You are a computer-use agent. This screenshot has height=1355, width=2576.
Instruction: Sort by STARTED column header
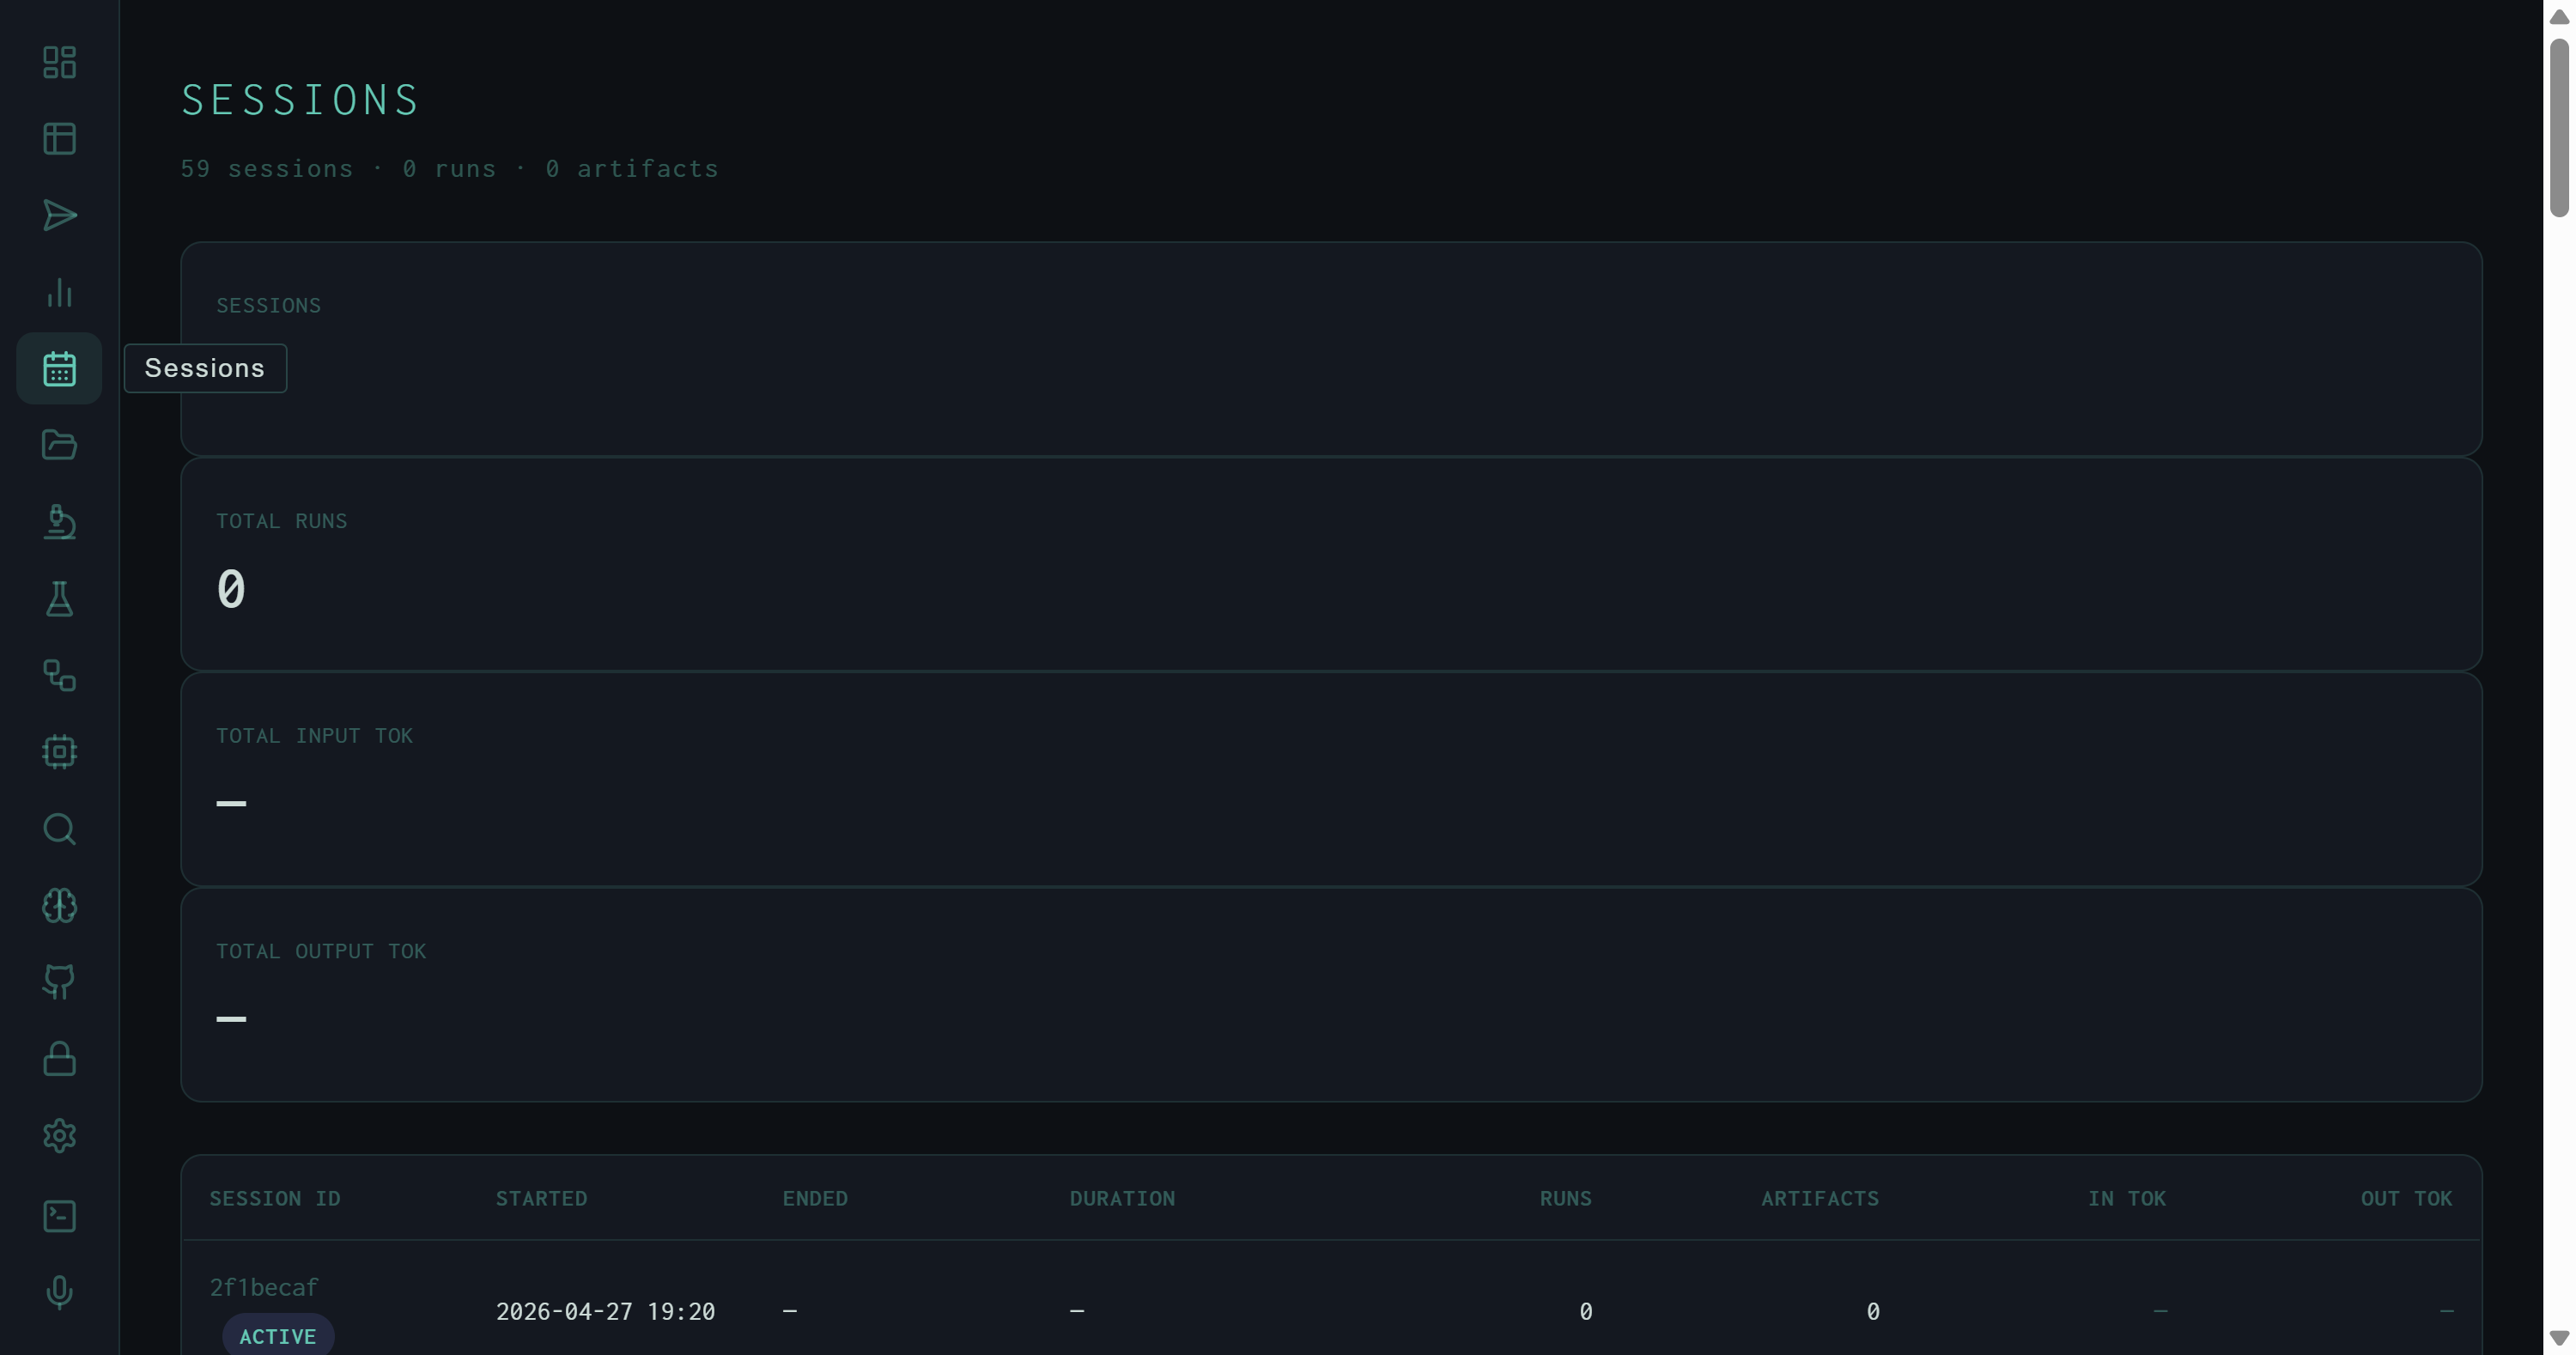tap(541, 1198)
